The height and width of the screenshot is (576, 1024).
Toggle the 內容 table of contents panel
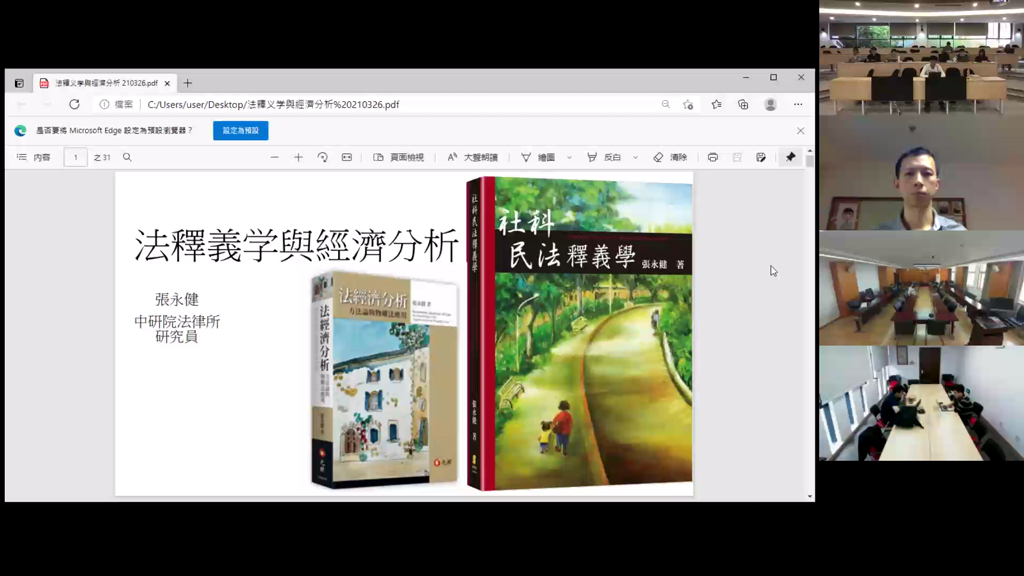tap(33, 157)
